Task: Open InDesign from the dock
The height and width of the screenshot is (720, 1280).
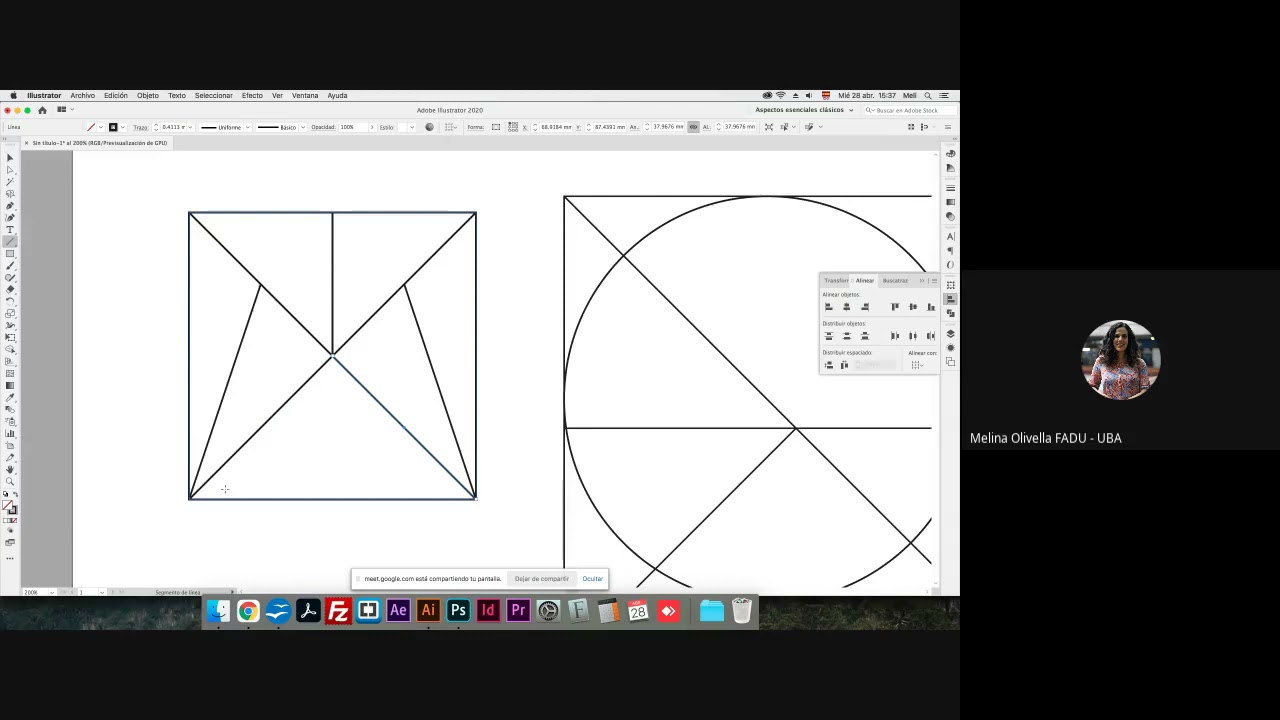Action: click(488, 611)
